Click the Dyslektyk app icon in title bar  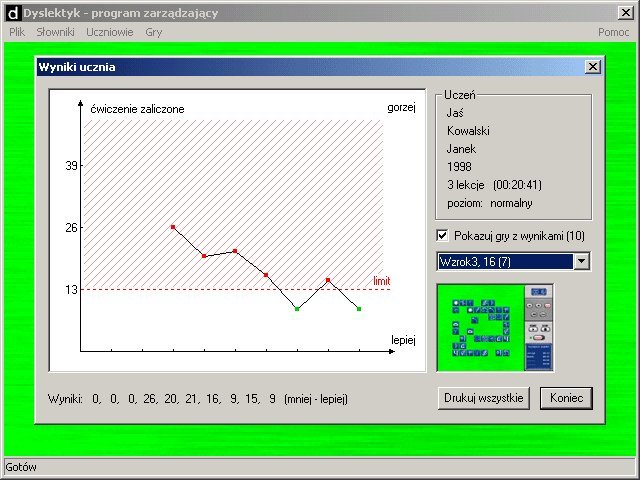point(11,14)
